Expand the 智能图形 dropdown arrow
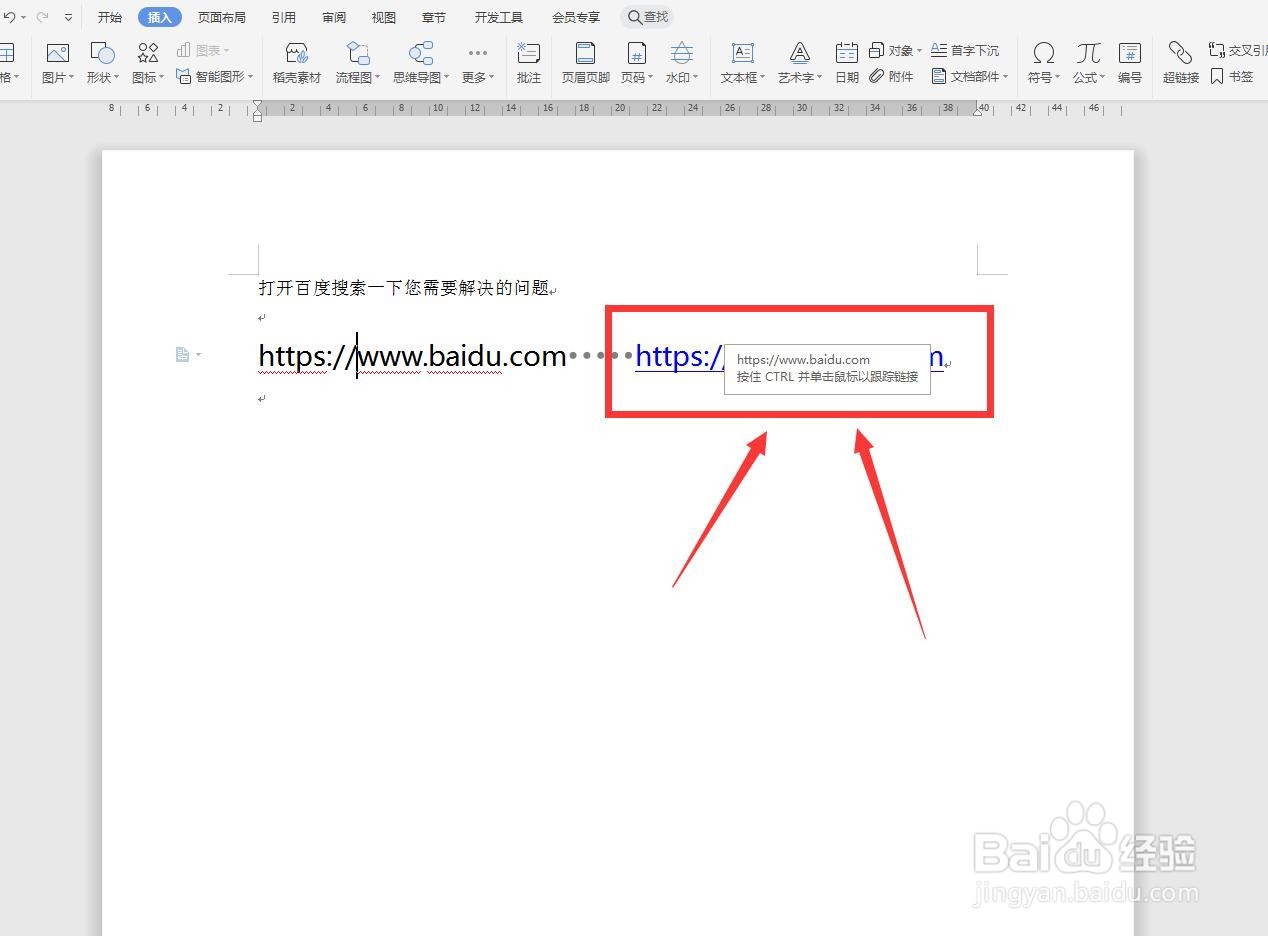Image resolution: width=1268 pixels, height=936 pixels. (x=250, y=76)
